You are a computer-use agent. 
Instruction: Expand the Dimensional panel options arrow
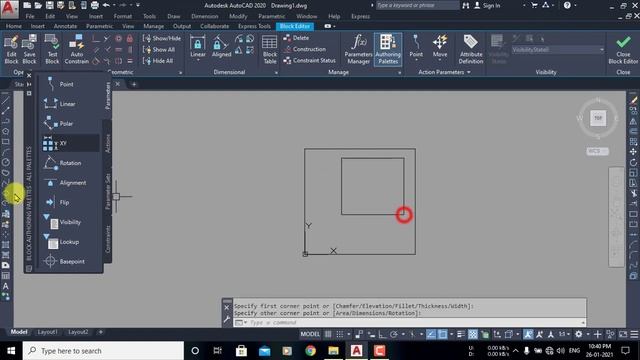(x=276, y=73)
